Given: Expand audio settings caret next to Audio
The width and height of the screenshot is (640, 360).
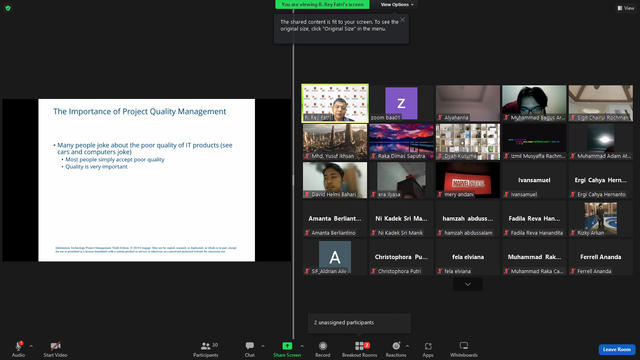Looking at the screenshot, I should coord(31,346).
